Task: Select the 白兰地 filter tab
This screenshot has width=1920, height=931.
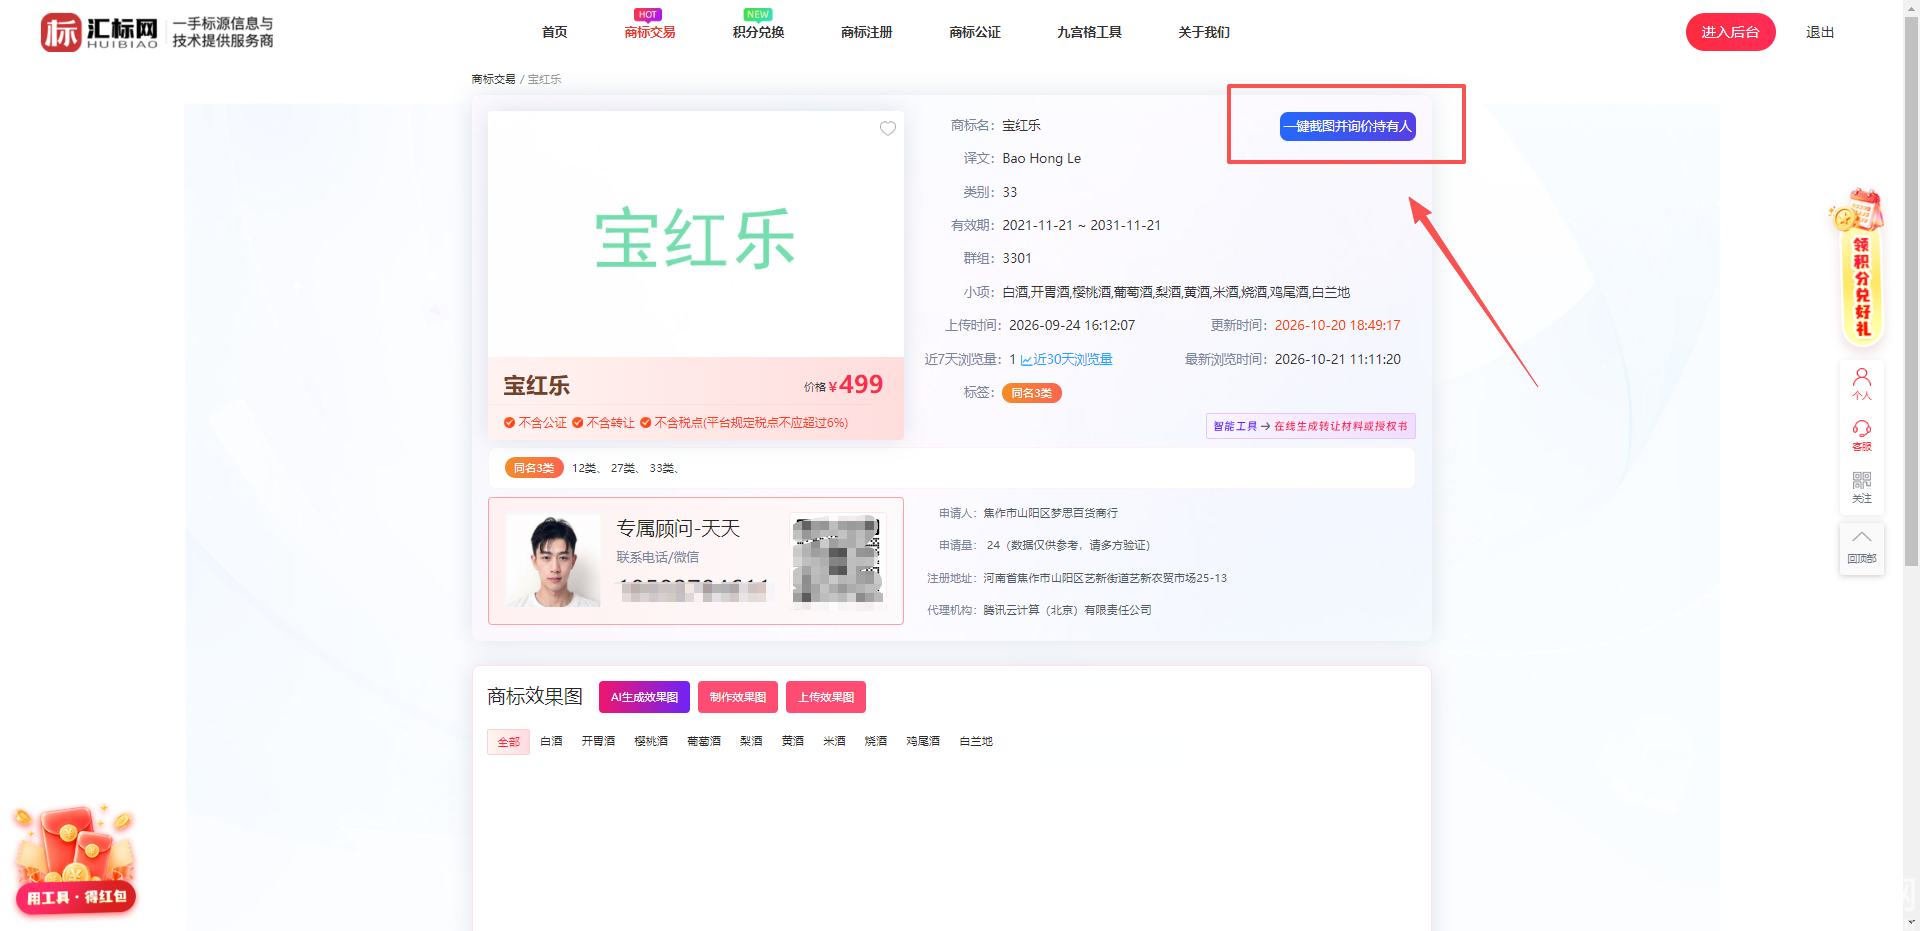Action: (976, 741)
